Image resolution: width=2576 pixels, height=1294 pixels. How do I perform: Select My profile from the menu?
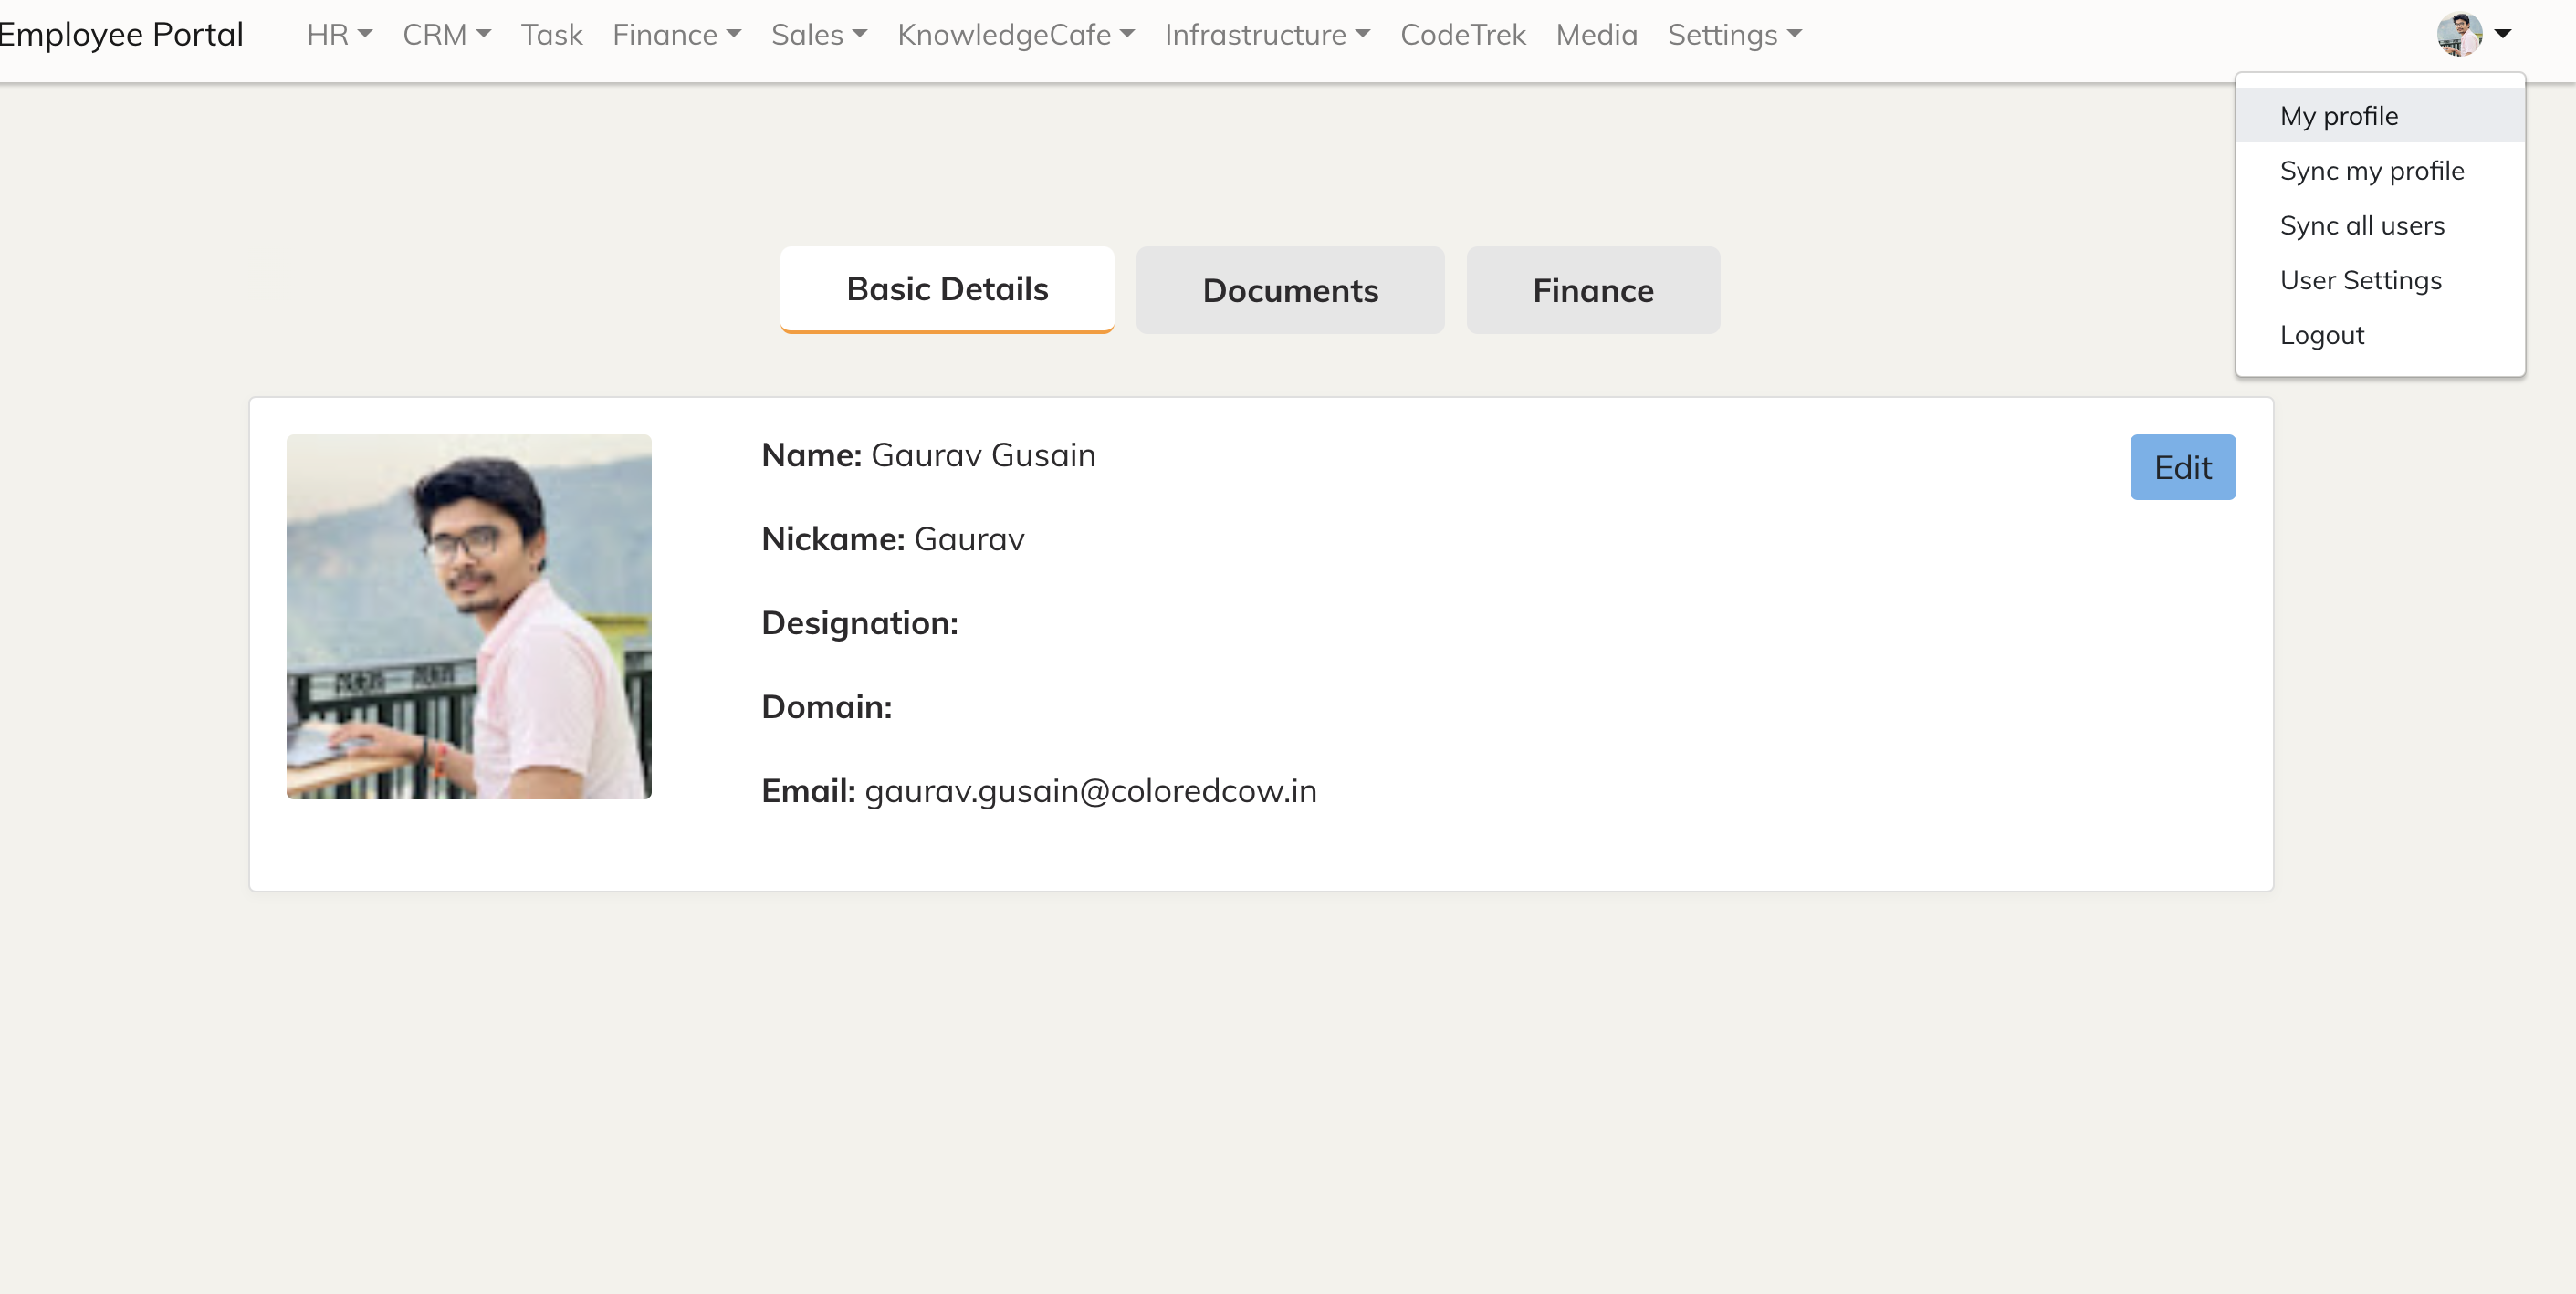(2339, 115)
